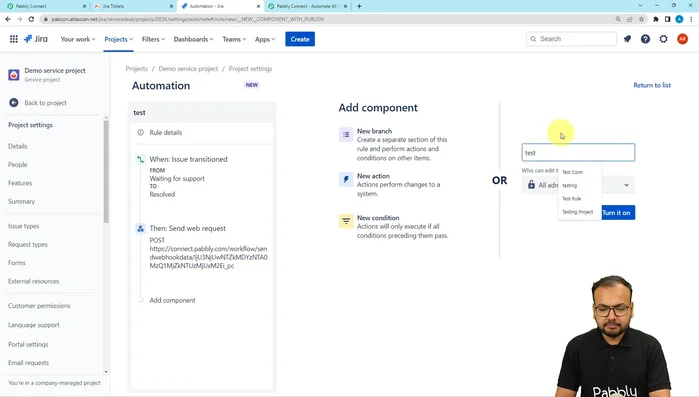The width and height of the screenshot is (699, 397).
Task: Switch to Pabbly Connect - Automate All tab
Action: [307, 6]
